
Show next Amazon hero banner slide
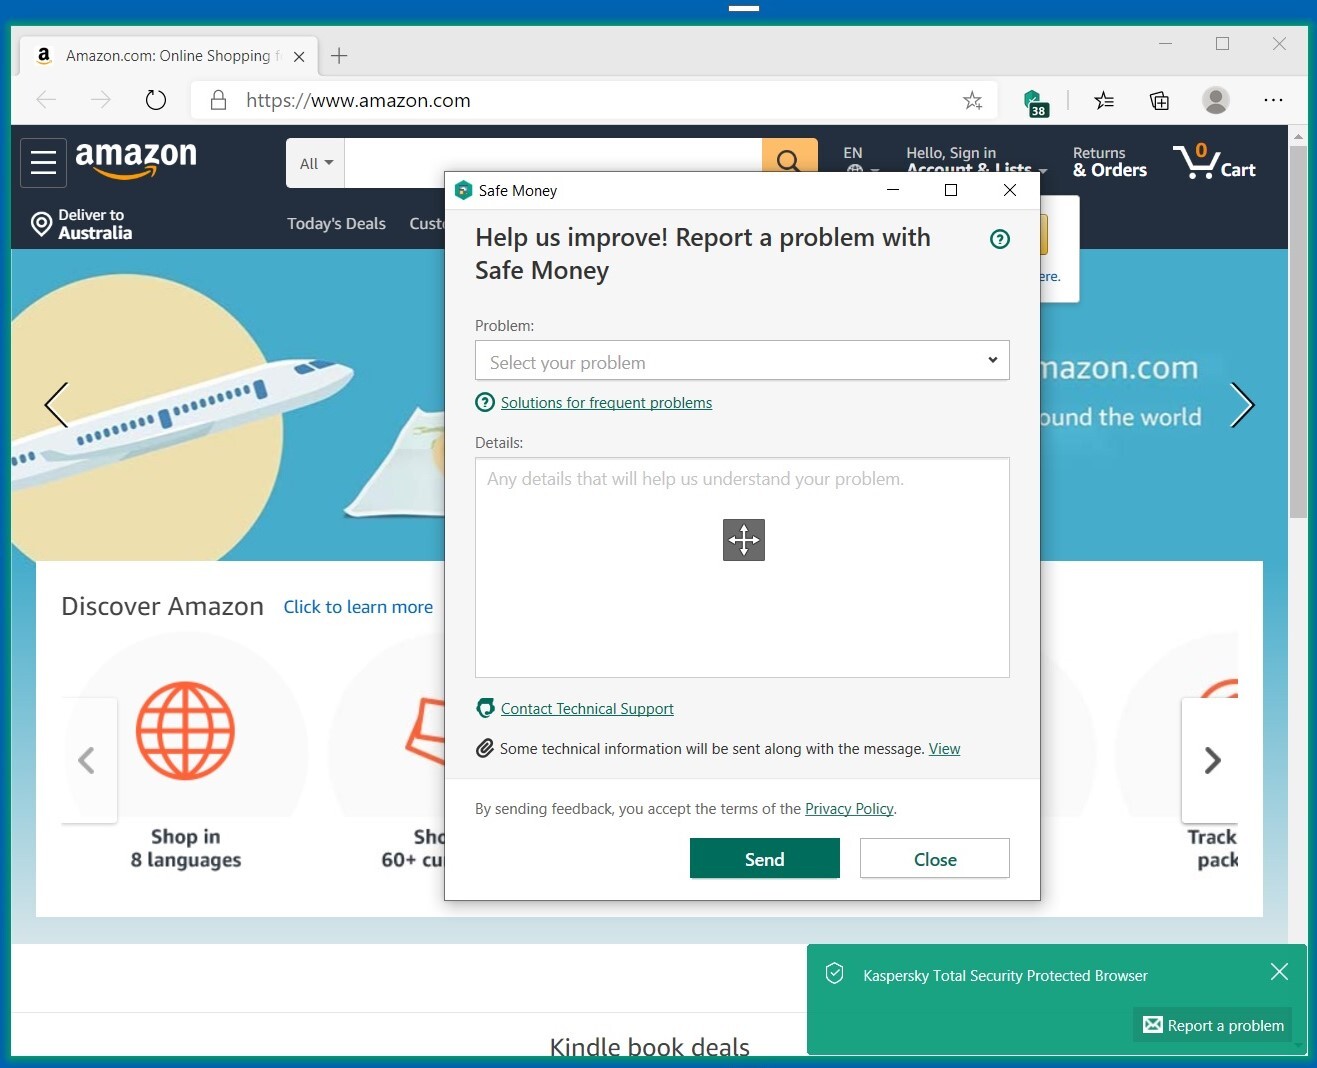click(x=1241, y=405)
